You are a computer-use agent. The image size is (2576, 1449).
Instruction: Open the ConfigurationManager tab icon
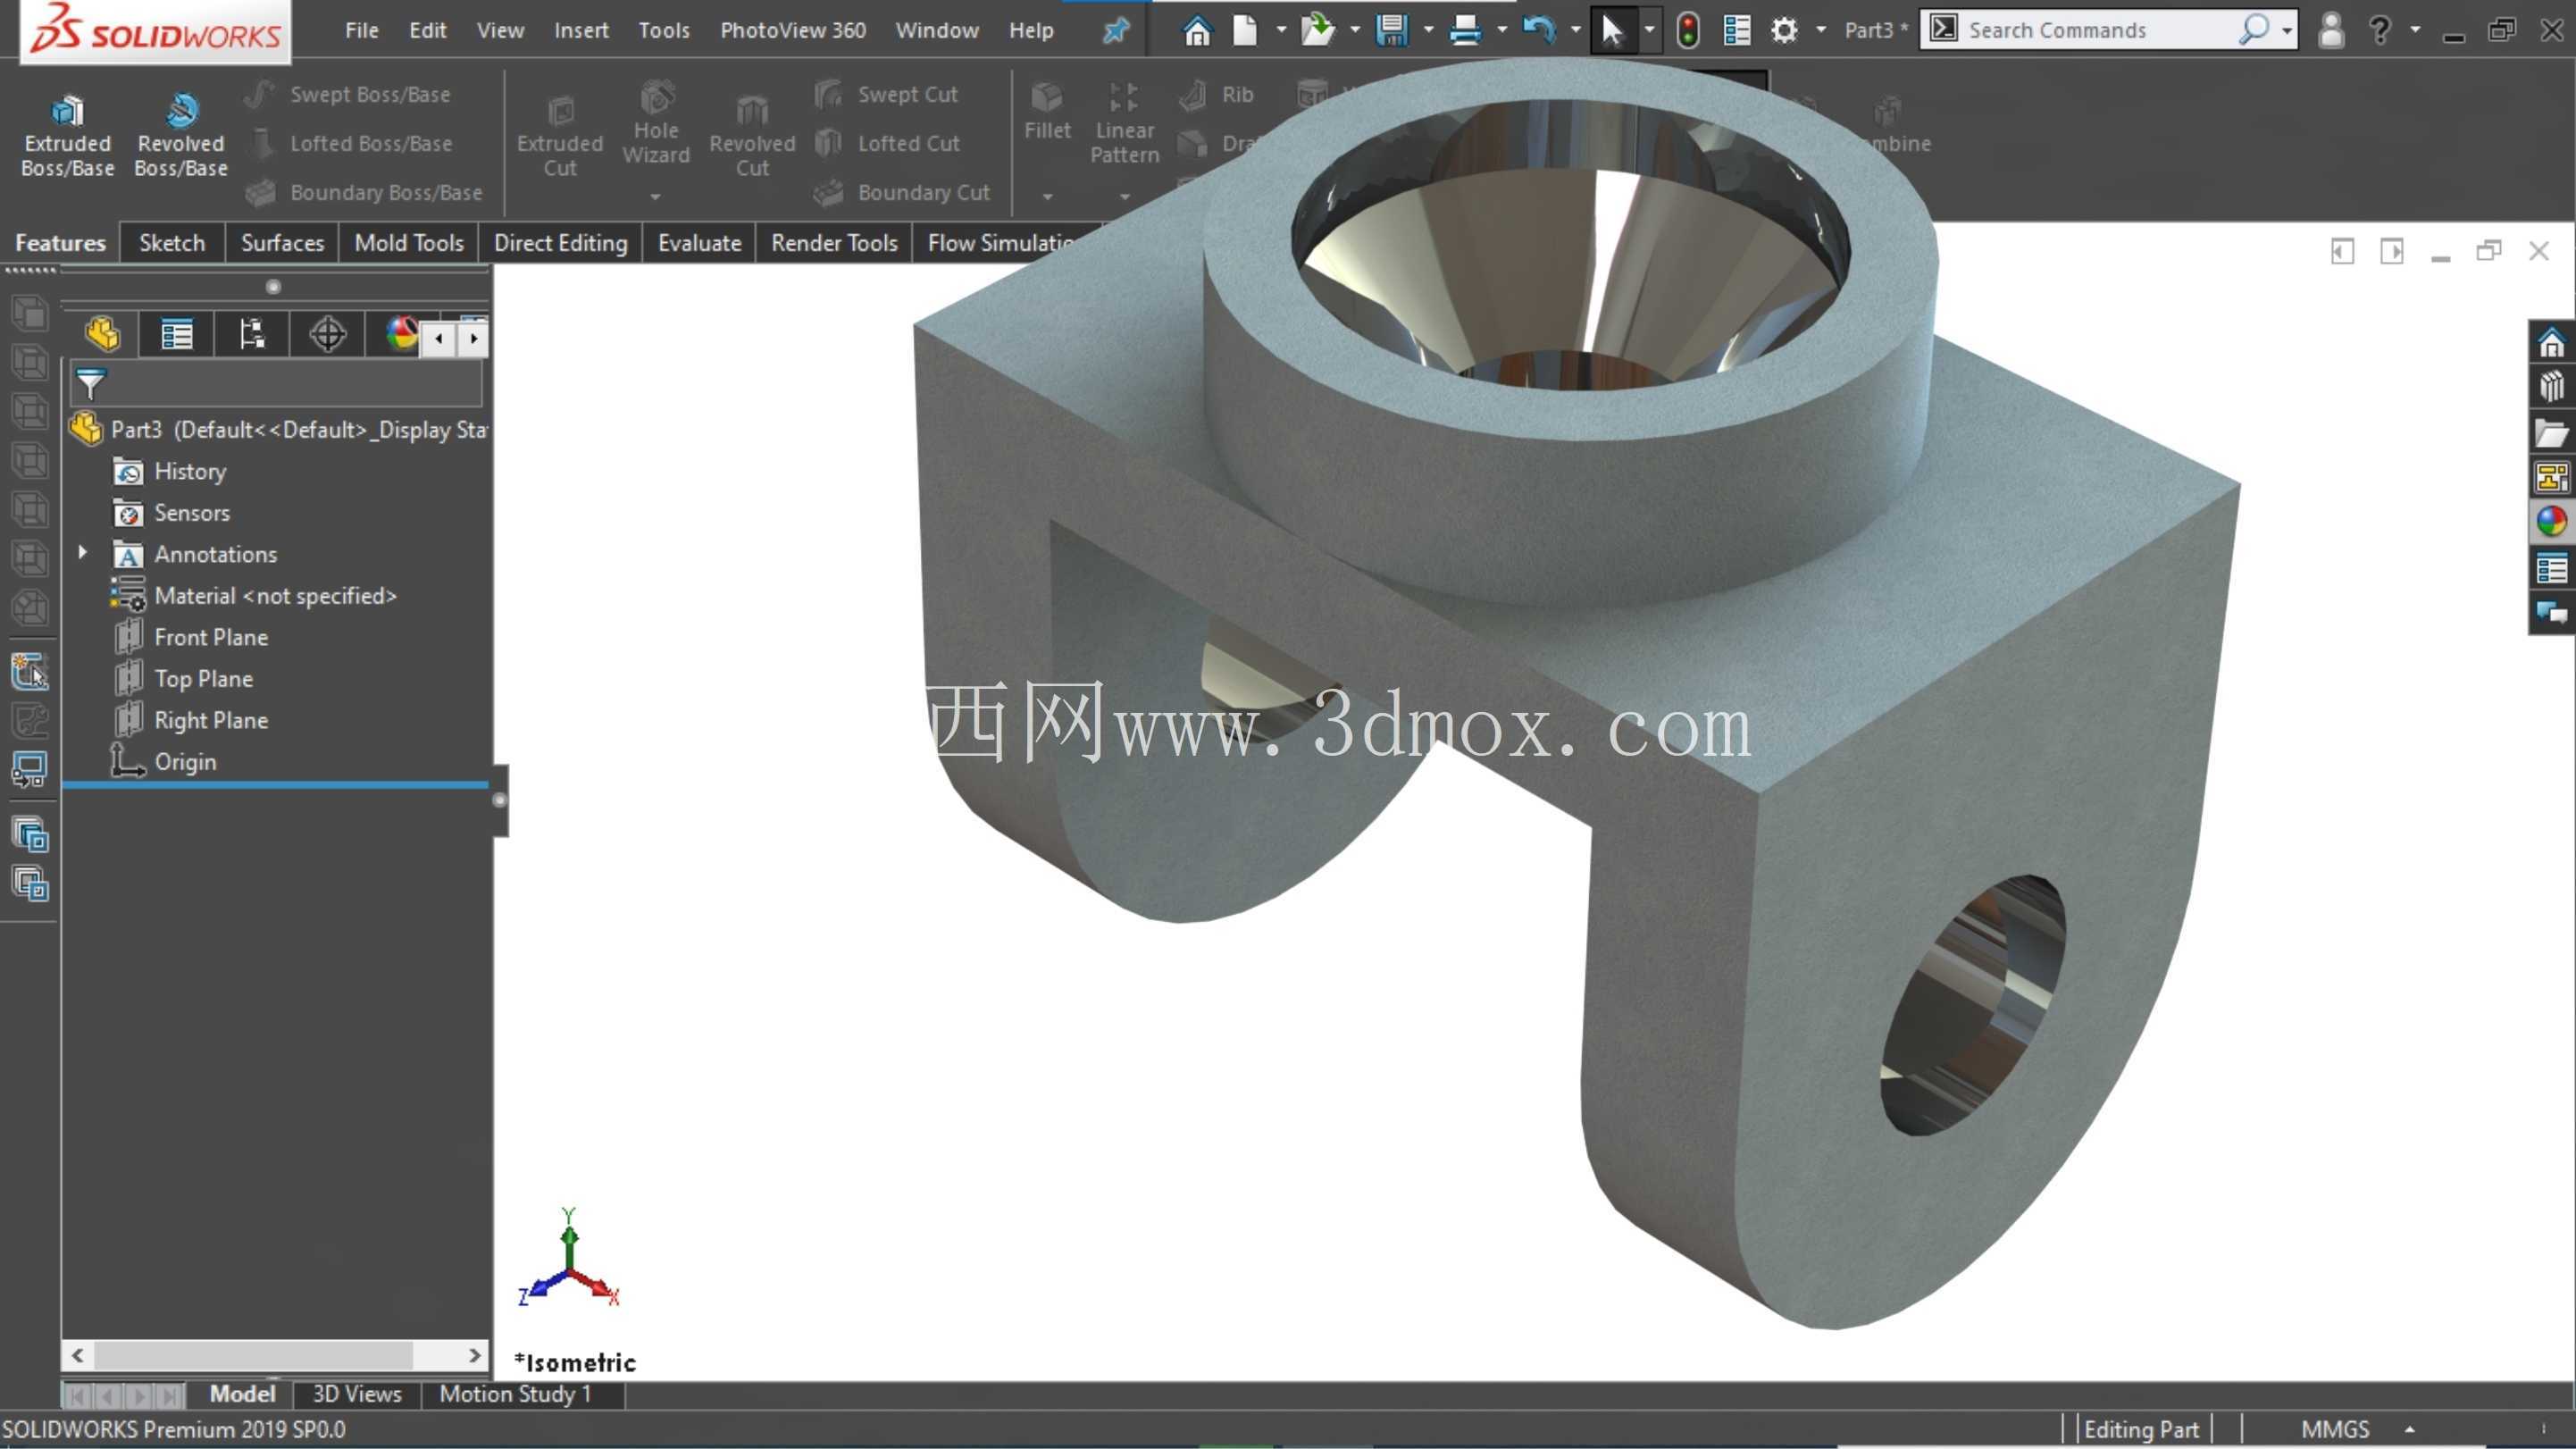(252, 334)
